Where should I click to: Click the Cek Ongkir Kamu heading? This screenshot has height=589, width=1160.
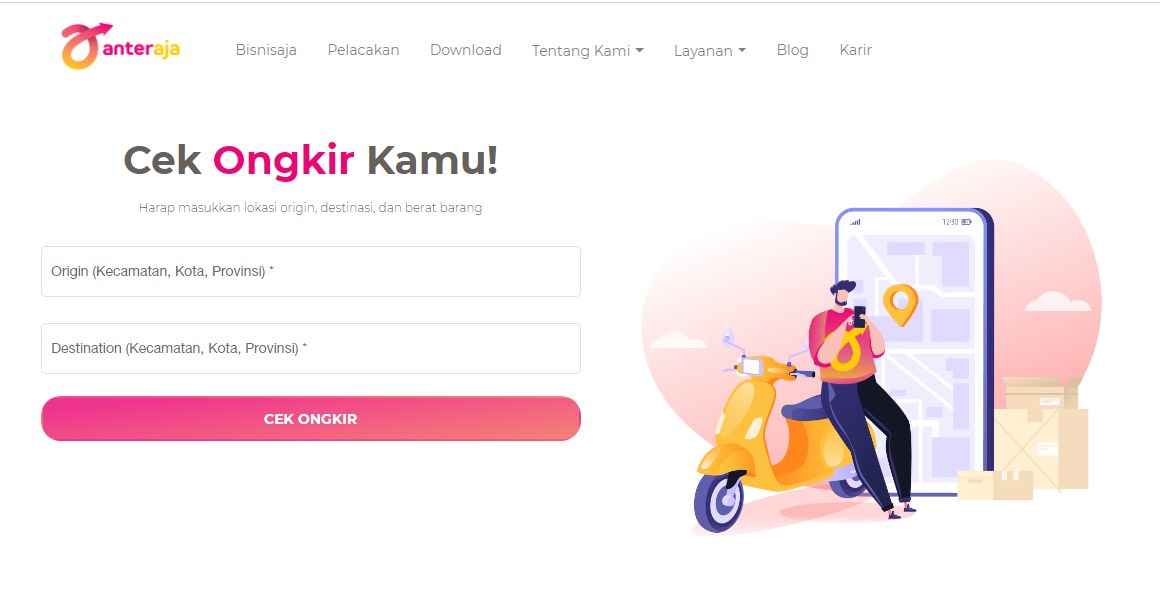311,160
